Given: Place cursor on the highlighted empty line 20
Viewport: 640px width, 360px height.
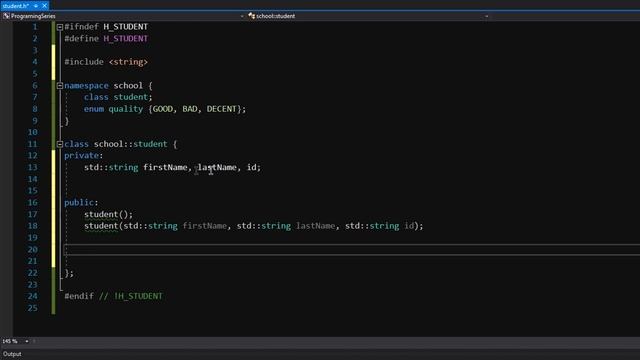Looking at the screenshot, I should point(351,249).
